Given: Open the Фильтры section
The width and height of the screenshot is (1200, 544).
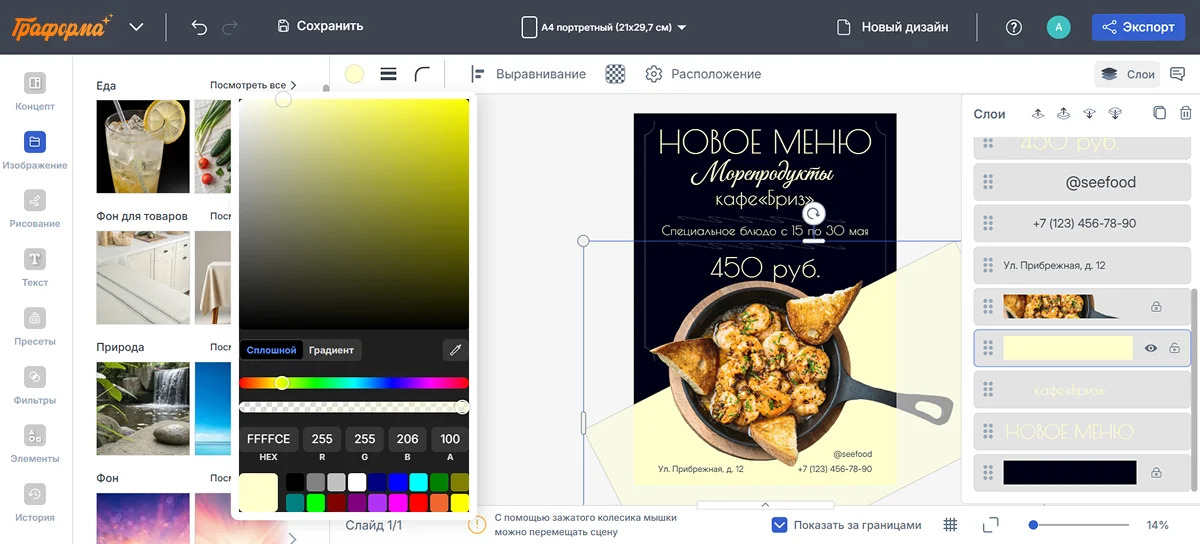Looking at the screenshot, I should point(34,385).
